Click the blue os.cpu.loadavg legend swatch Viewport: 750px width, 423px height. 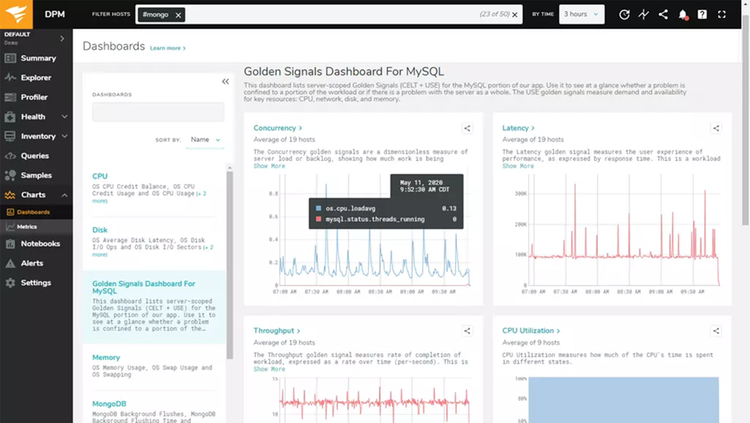(319, 209)
